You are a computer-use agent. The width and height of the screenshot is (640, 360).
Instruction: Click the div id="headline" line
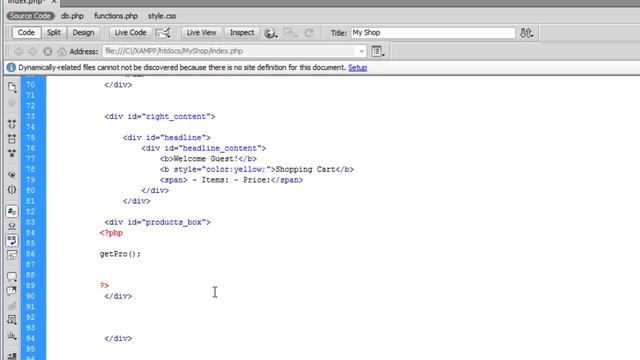tap(167, 138)
